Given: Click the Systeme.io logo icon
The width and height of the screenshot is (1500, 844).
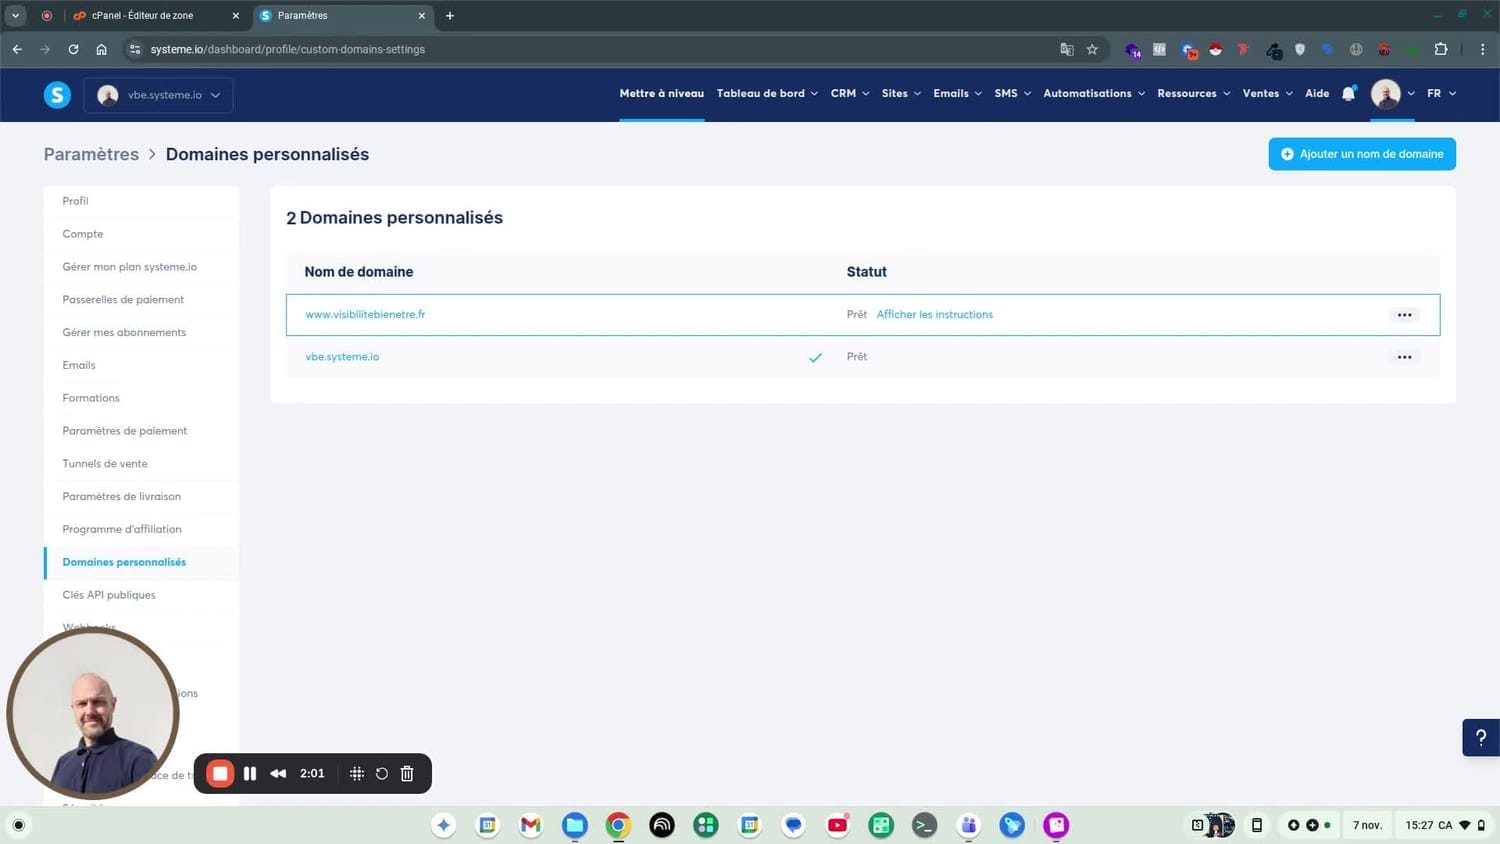Looking at the screenshot, I should pyautogui.click(x=57, y=95).
